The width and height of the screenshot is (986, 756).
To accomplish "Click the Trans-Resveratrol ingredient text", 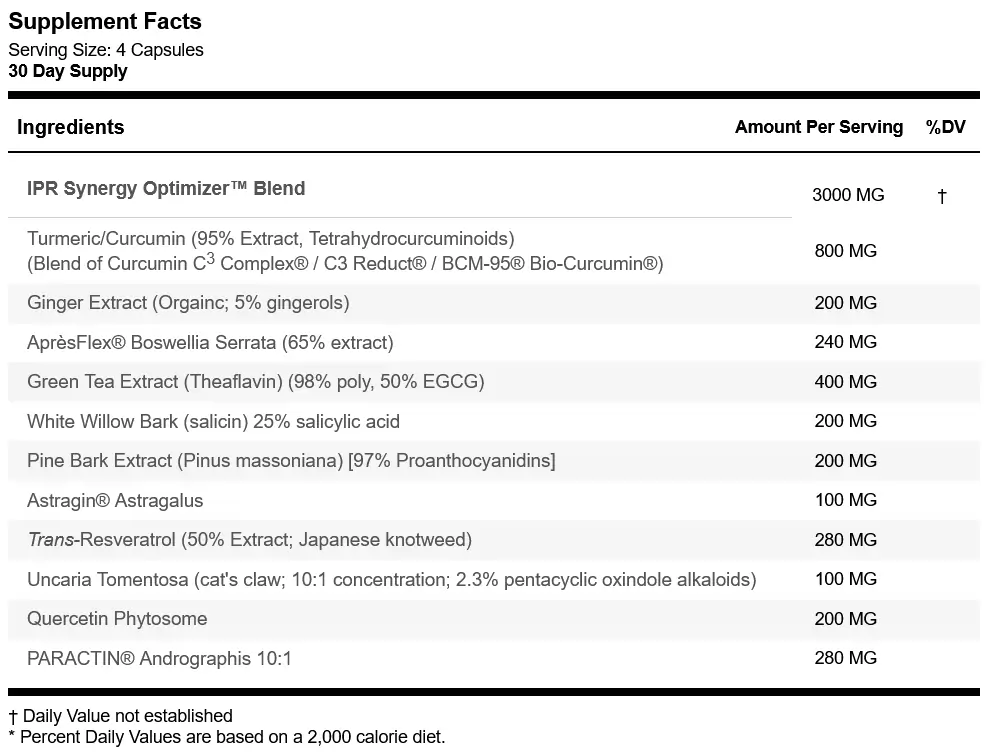I will (249, 540).
